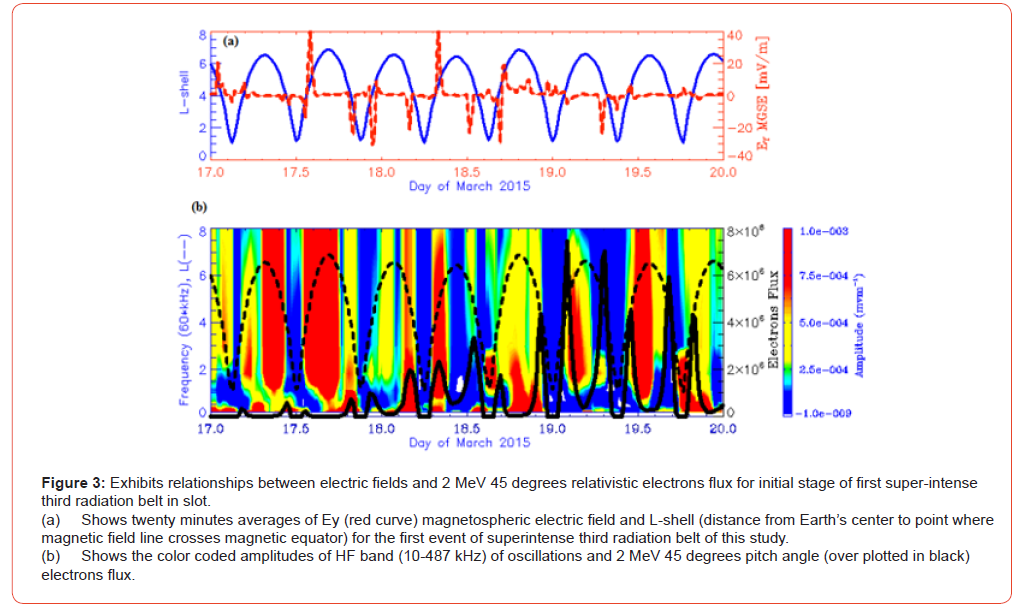Click the '2×10⁶' electron flux tick label

745,370
